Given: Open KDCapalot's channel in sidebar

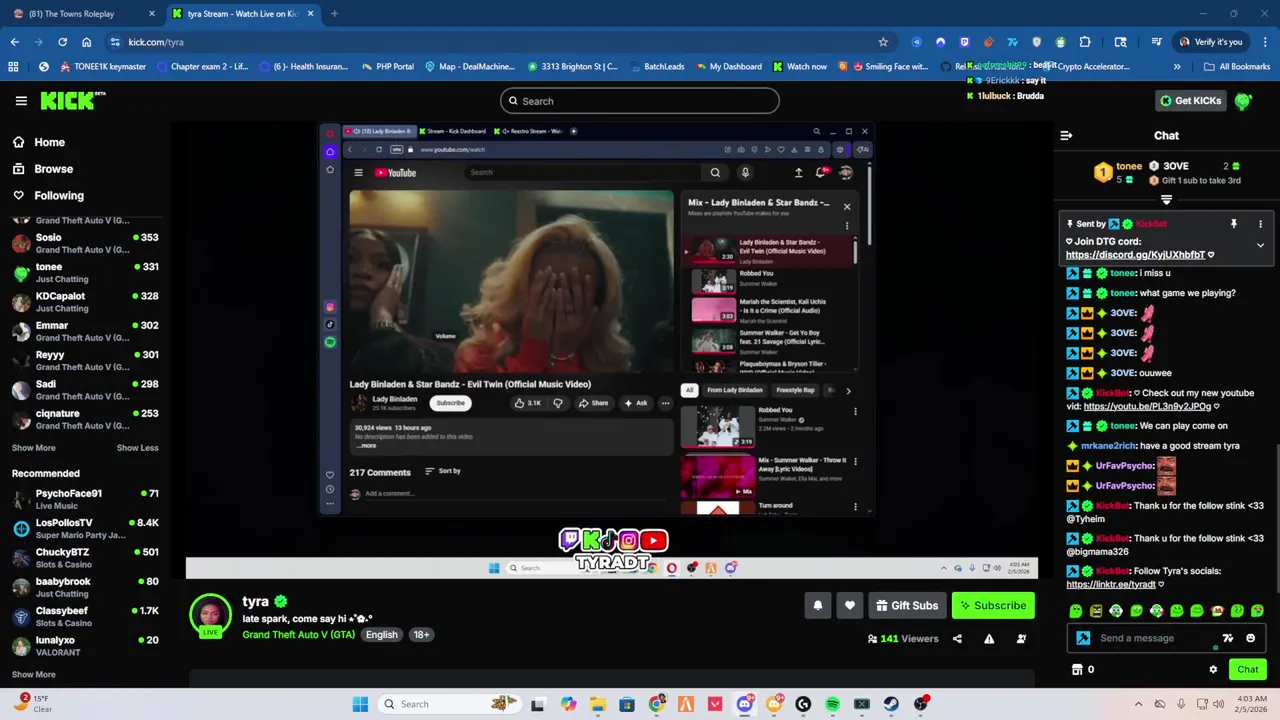Looking at the screenshot, I should 85,302.
